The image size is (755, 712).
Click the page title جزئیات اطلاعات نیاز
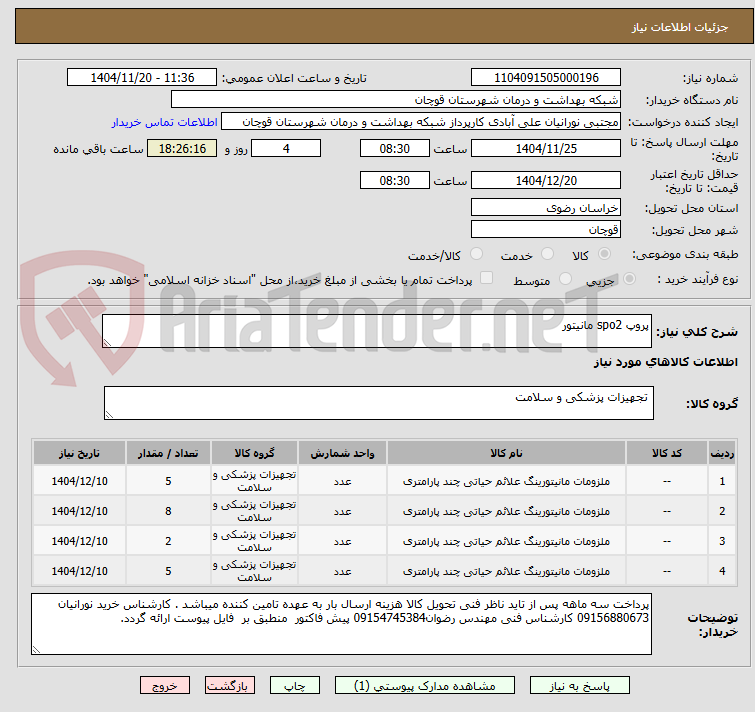pyautogui.click(x=679, y=27)
